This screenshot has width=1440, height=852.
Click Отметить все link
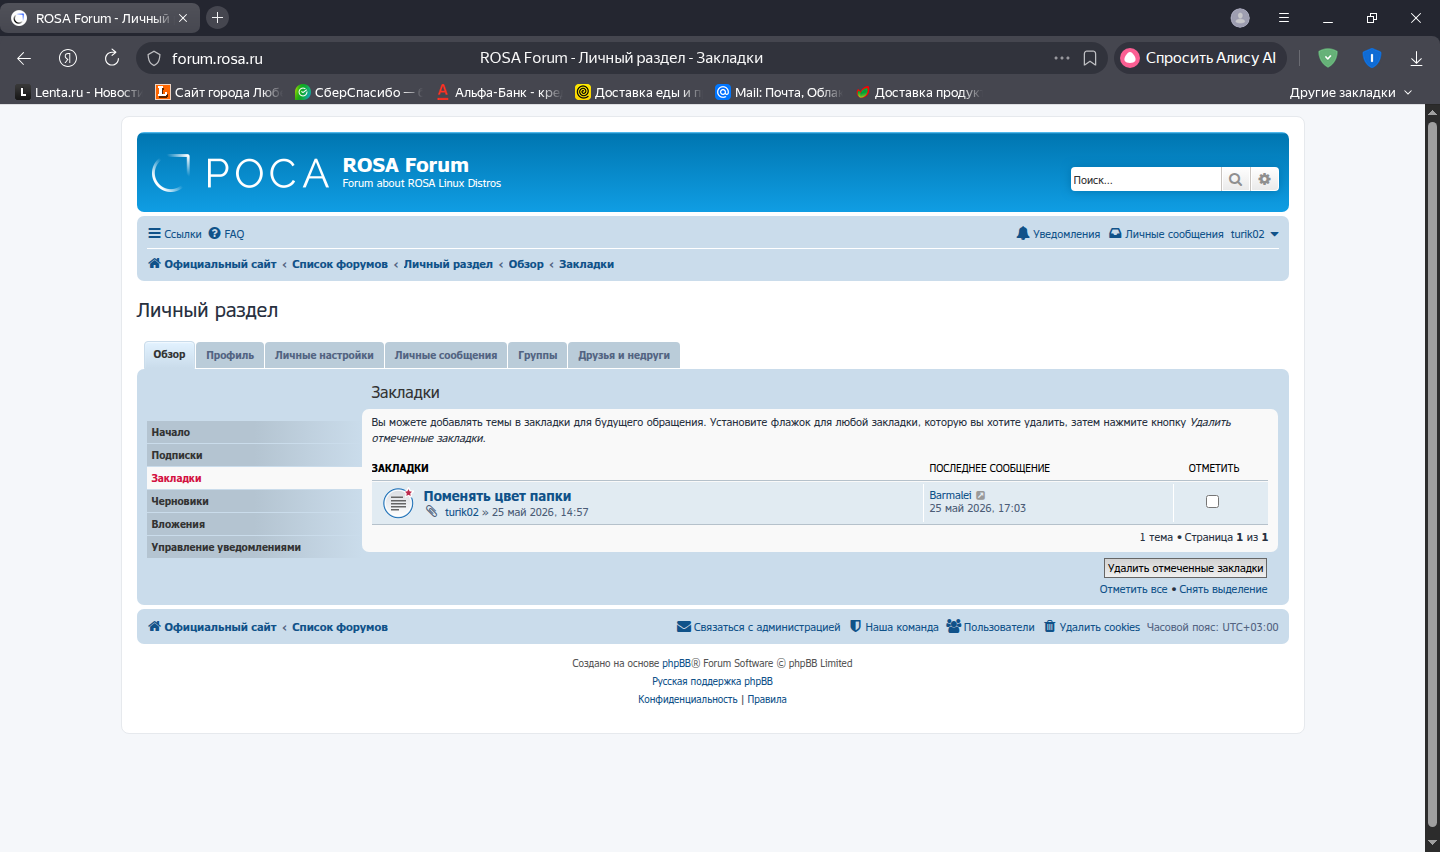pos(1133,589)
